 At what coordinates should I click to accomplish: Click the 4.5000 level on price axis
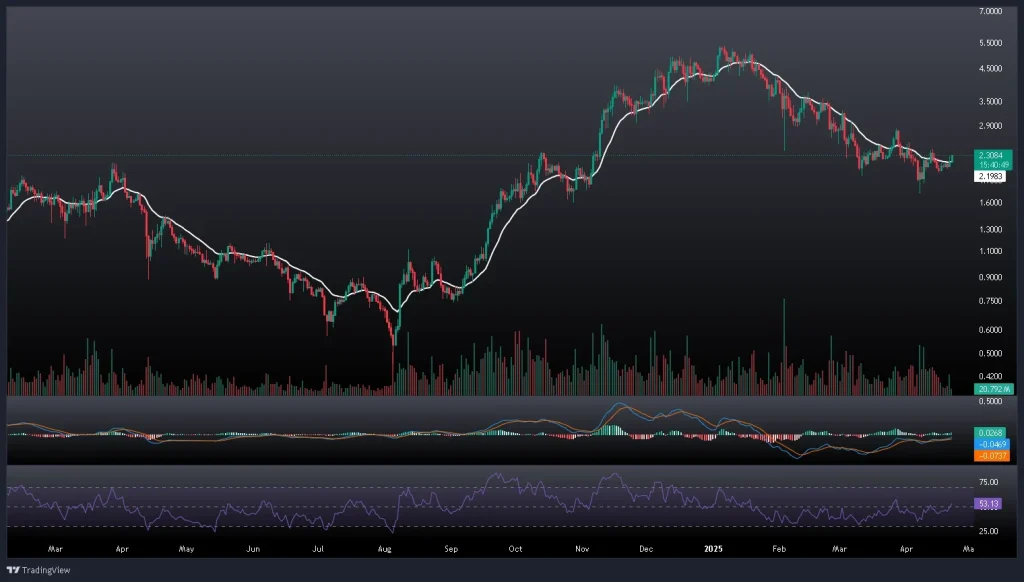tap(990, 69)
